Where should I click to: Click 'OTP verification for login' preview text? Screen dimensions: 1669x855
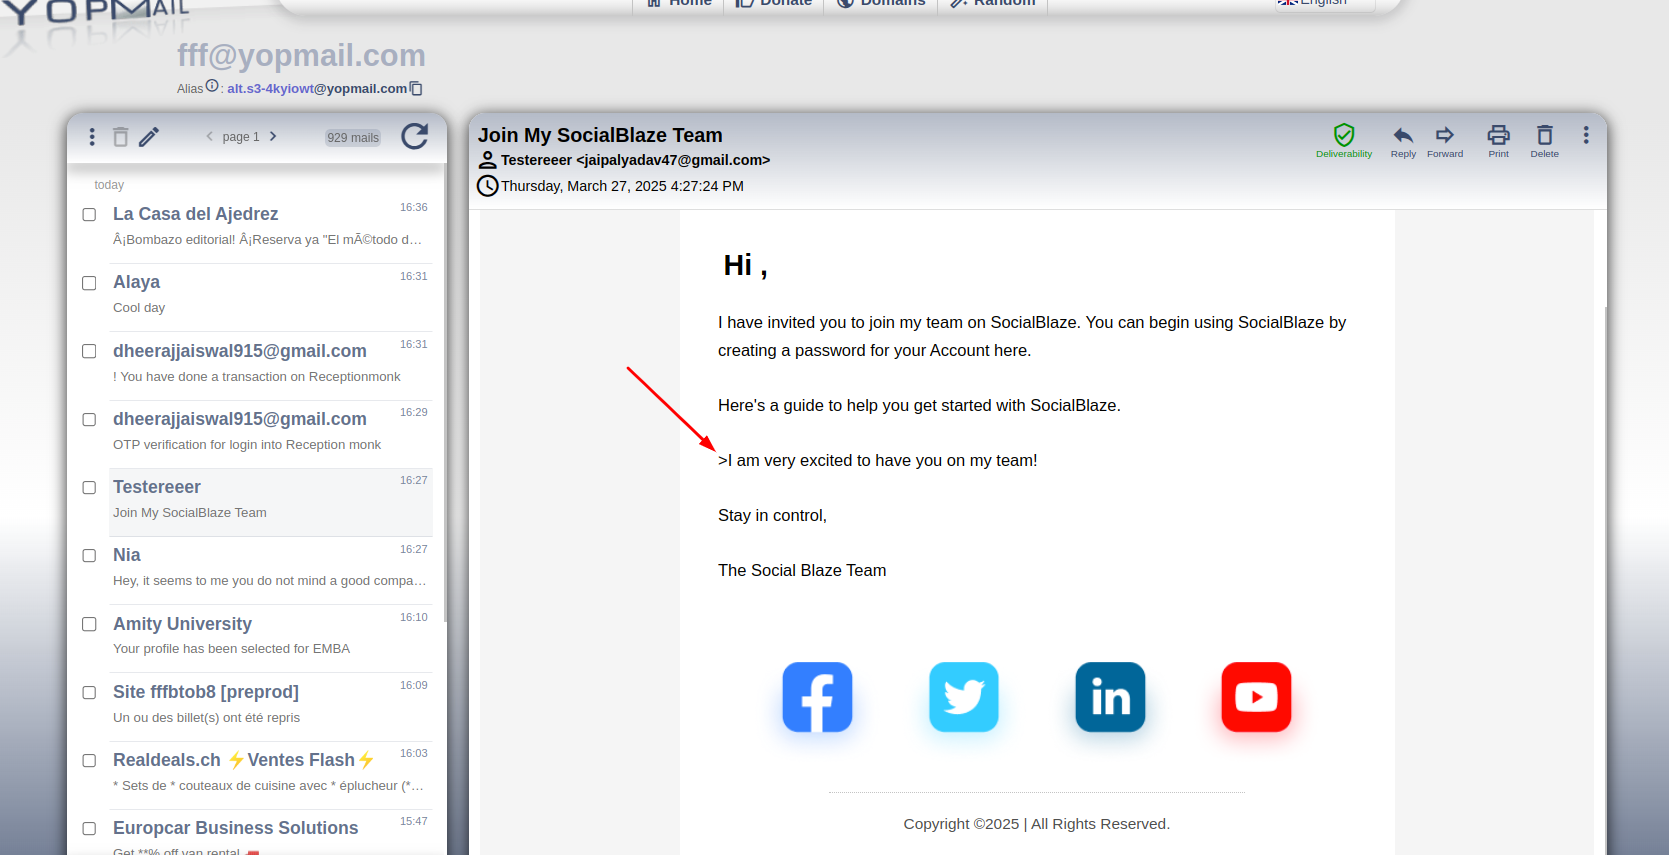tap(247, 445)
